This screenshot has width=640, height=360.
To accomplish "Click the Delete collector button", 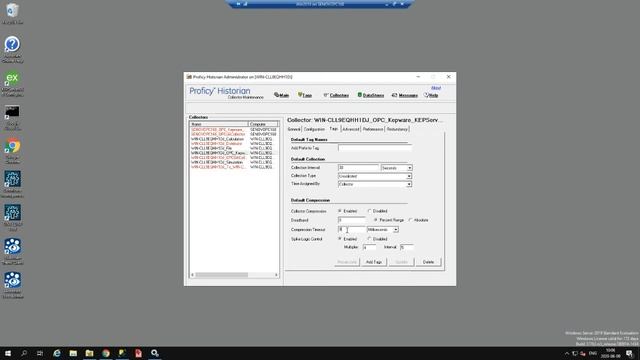I will [x=428, y=262].
